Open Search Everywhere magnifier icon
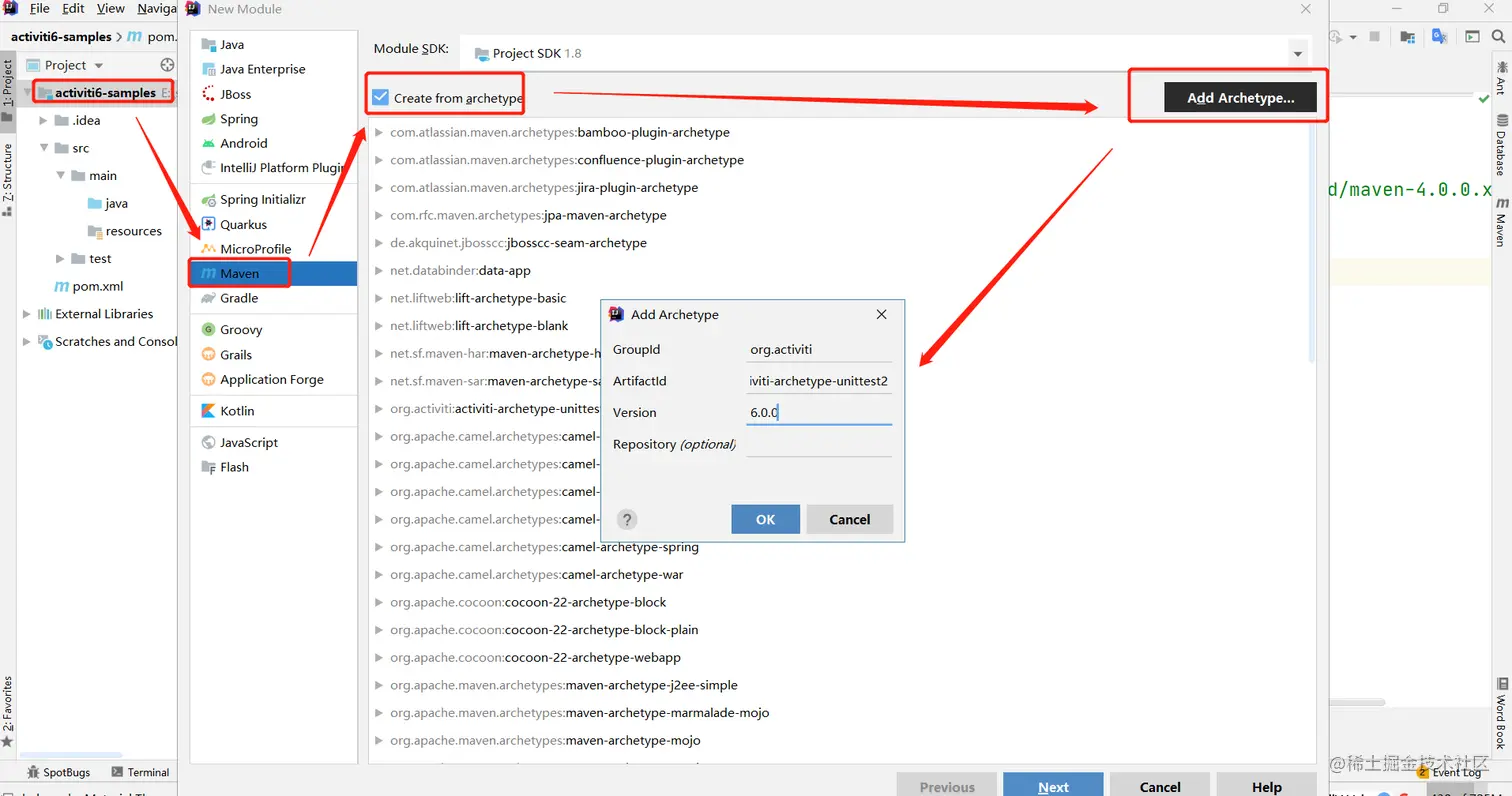This screenshot has width=1512, height=796. click(x=1500, y=37)
